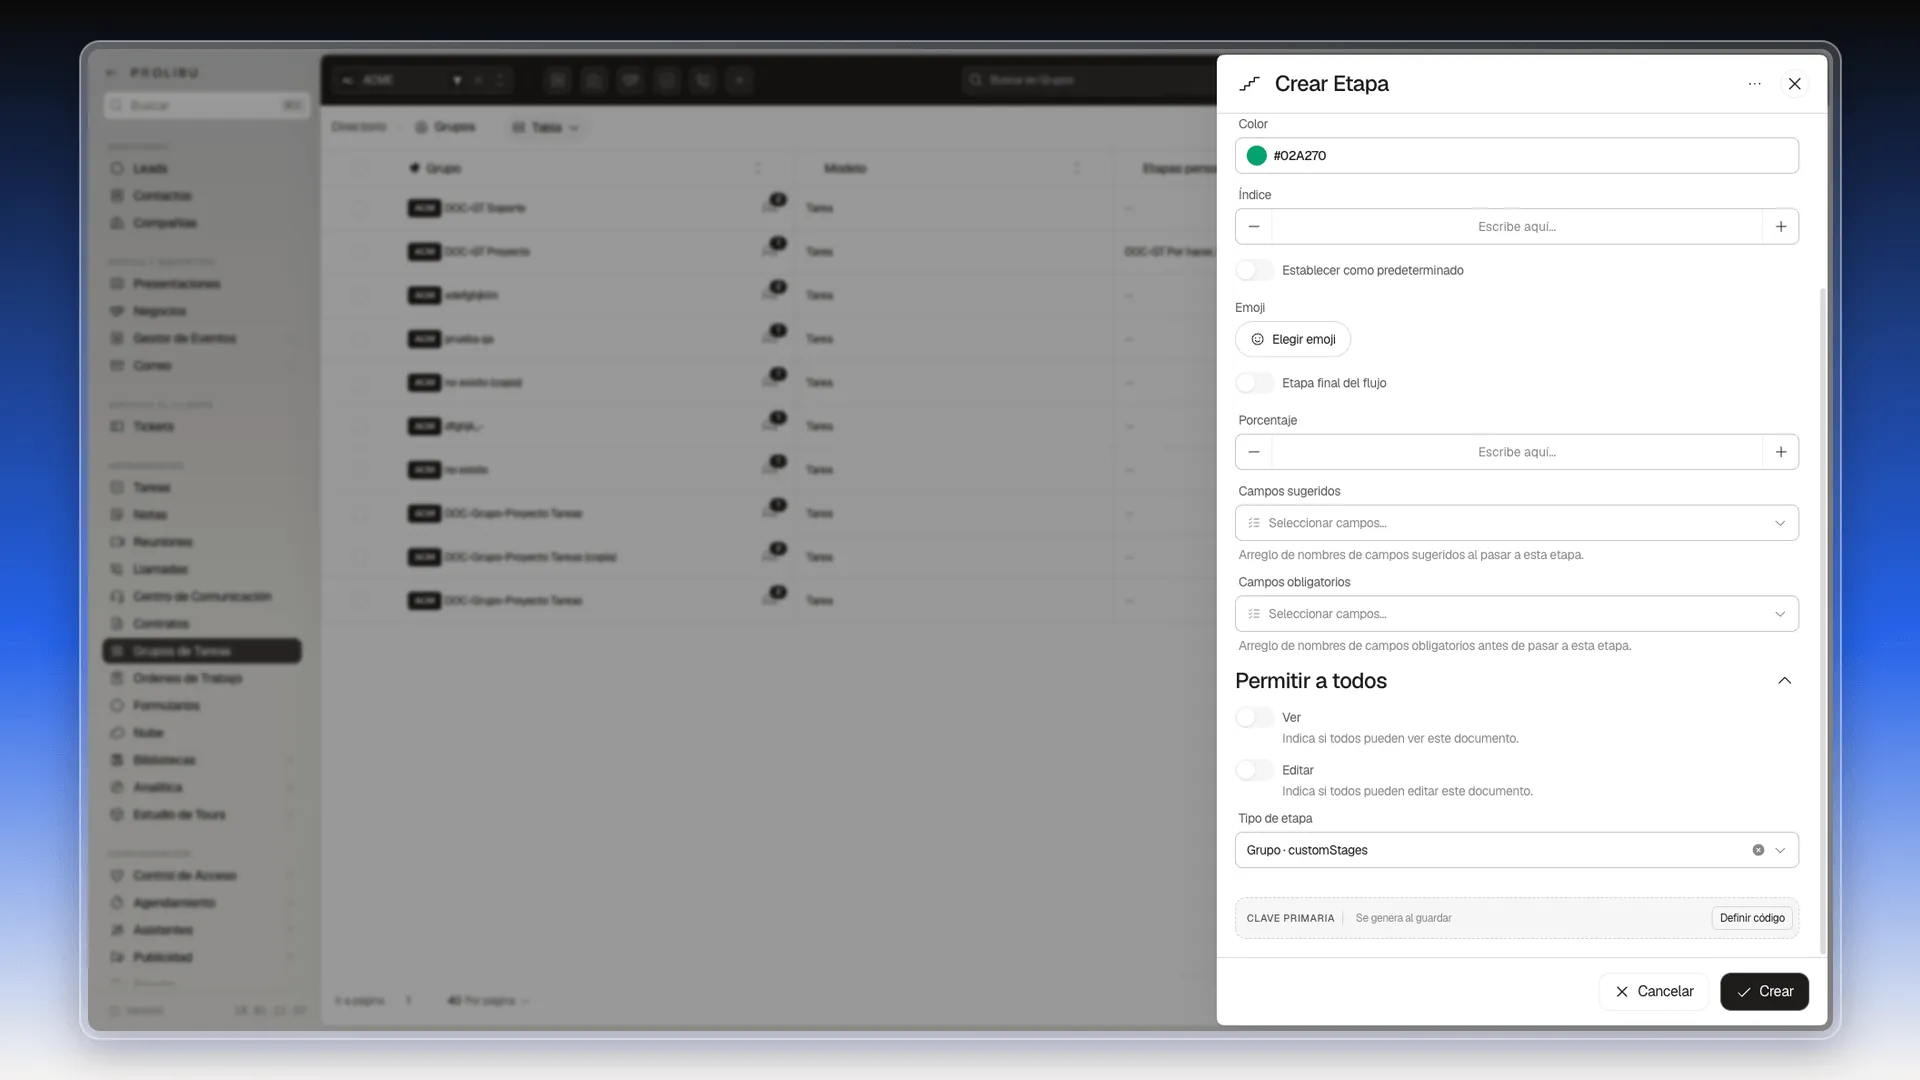The width and height of the screenshot is (1920, 1080).
Task: Close the Crear Etapa panel
Action: (x=1794, y=84)
